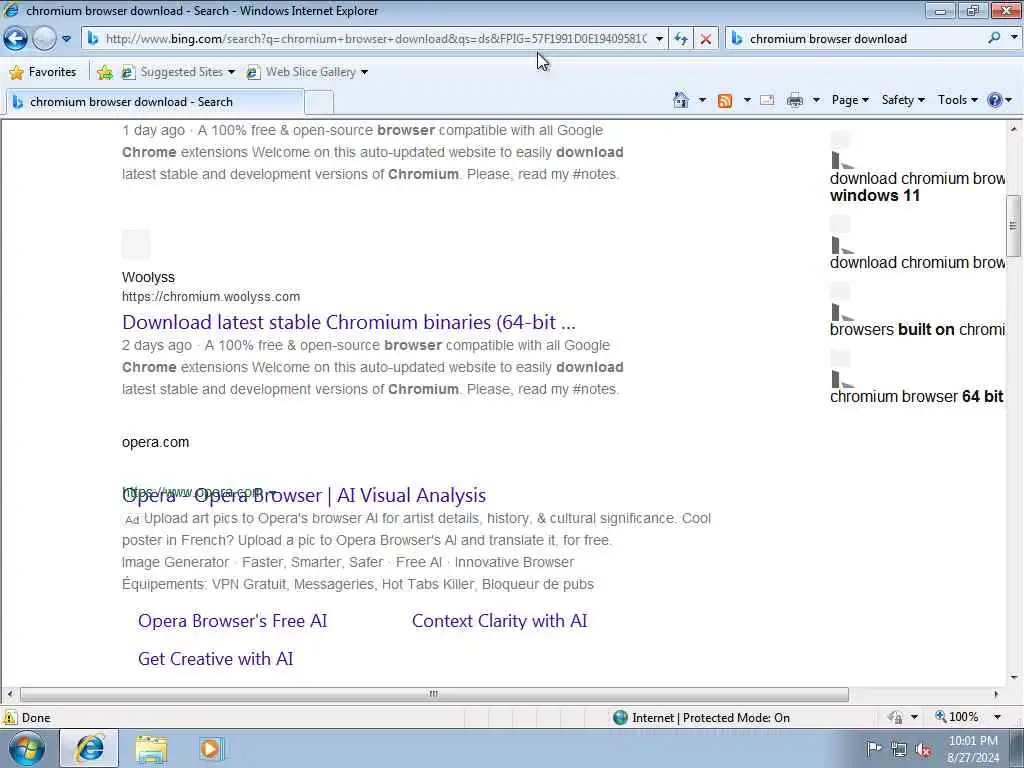Open the Favorites star button
The height and width of the screenshot is (768, 1024).
click(44, 72)
